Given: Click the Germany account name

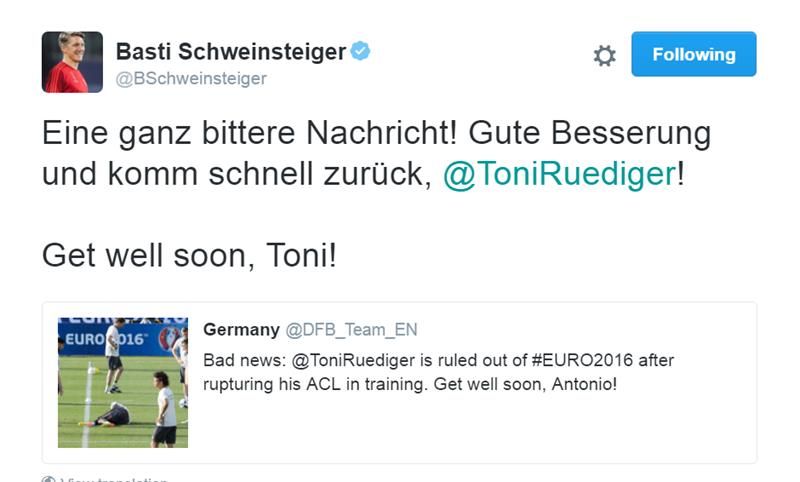Looking at the screenshot, I should click(x=241, y=329).
